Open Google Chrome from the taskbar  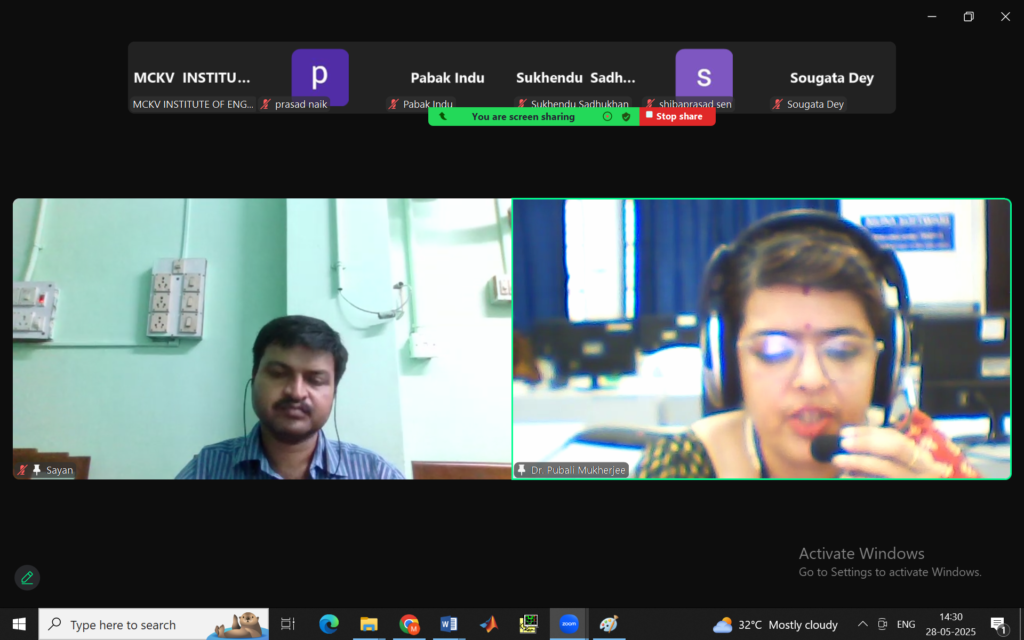(x=409, y=624)
